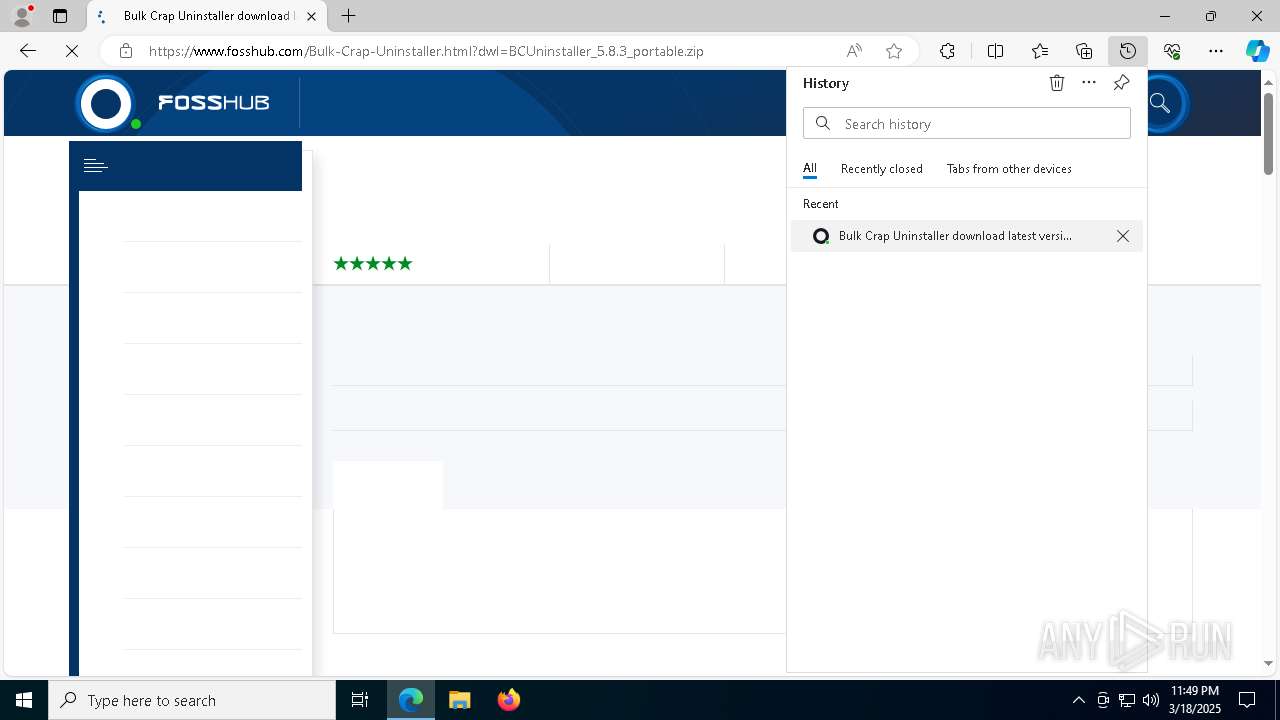Launch Firefox from taskbar
The image size is (1280, 720).
509,700
